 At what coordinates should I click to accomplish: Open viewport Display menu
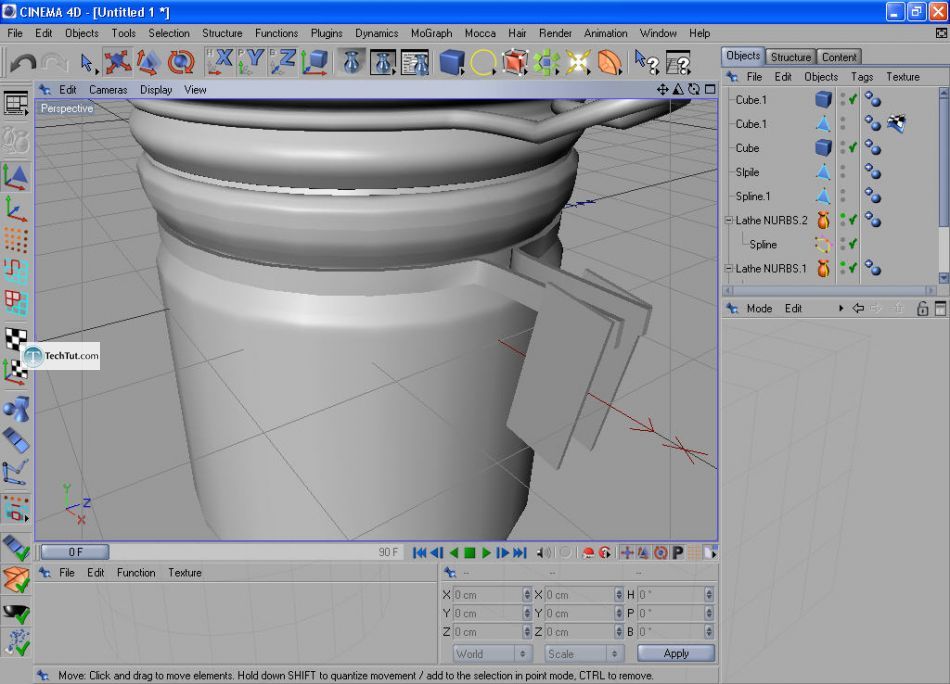tap(156, 90)
